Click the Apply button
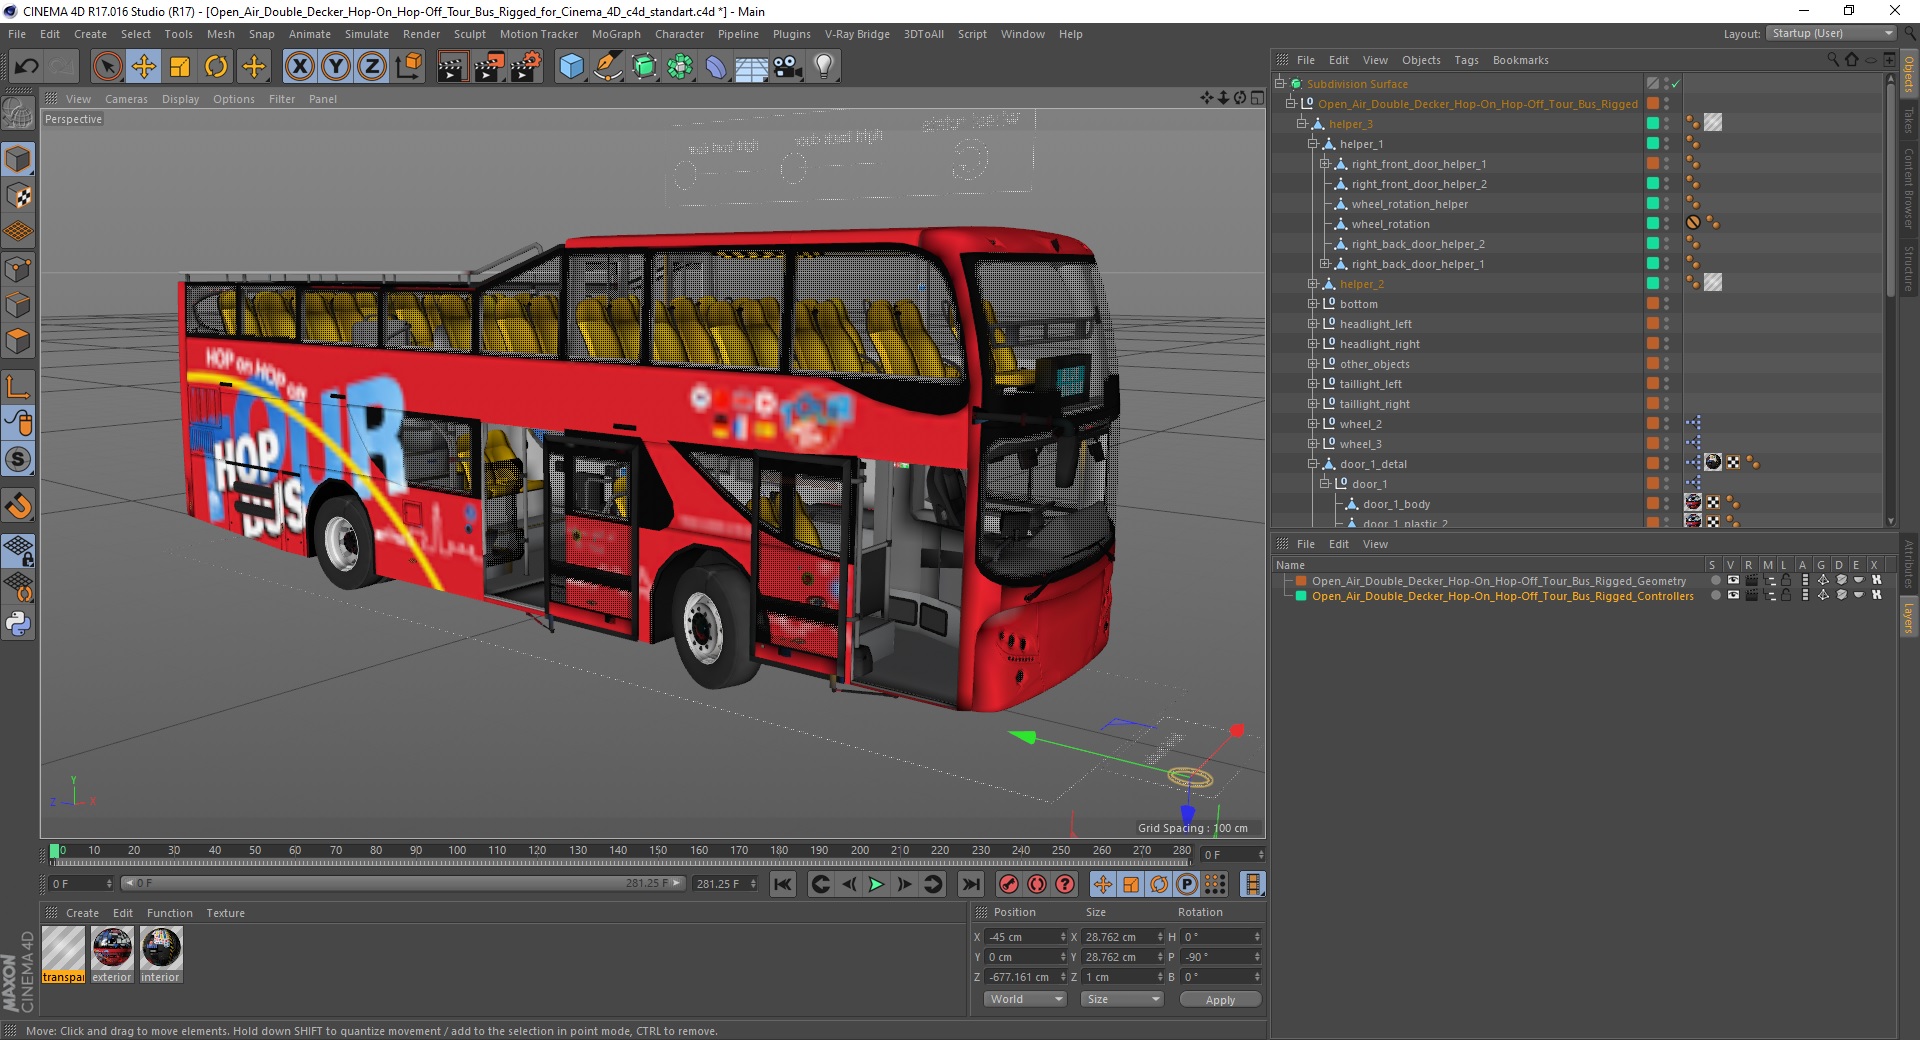The height and width of the screenshot is (1040, 1920). click(1220, 999)
